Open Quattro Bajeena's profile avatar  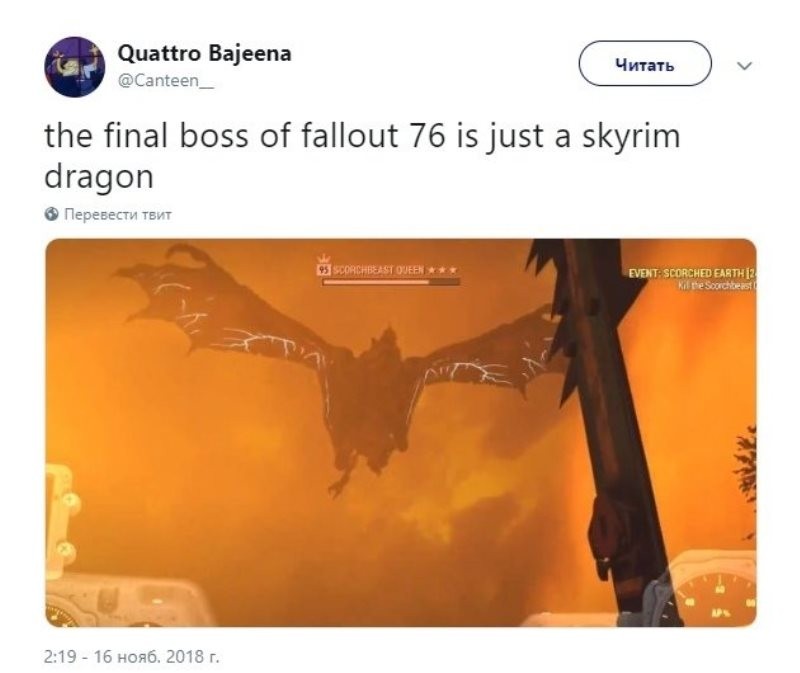(74, 66)
